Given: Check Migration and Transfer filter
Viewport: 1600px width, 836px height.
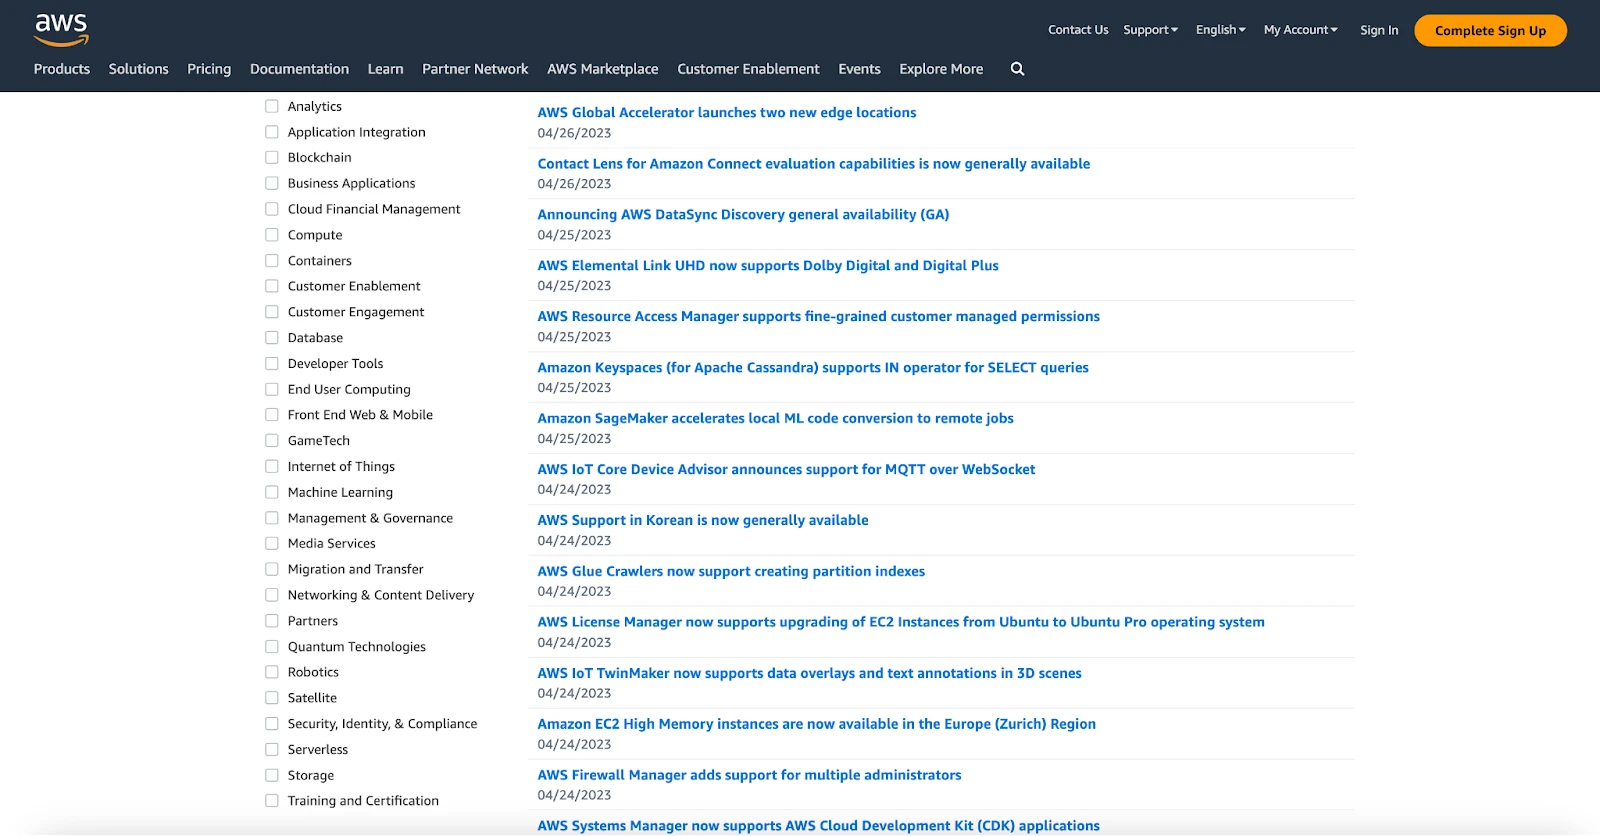Looking at the screenshot, I should coord(272,569).
